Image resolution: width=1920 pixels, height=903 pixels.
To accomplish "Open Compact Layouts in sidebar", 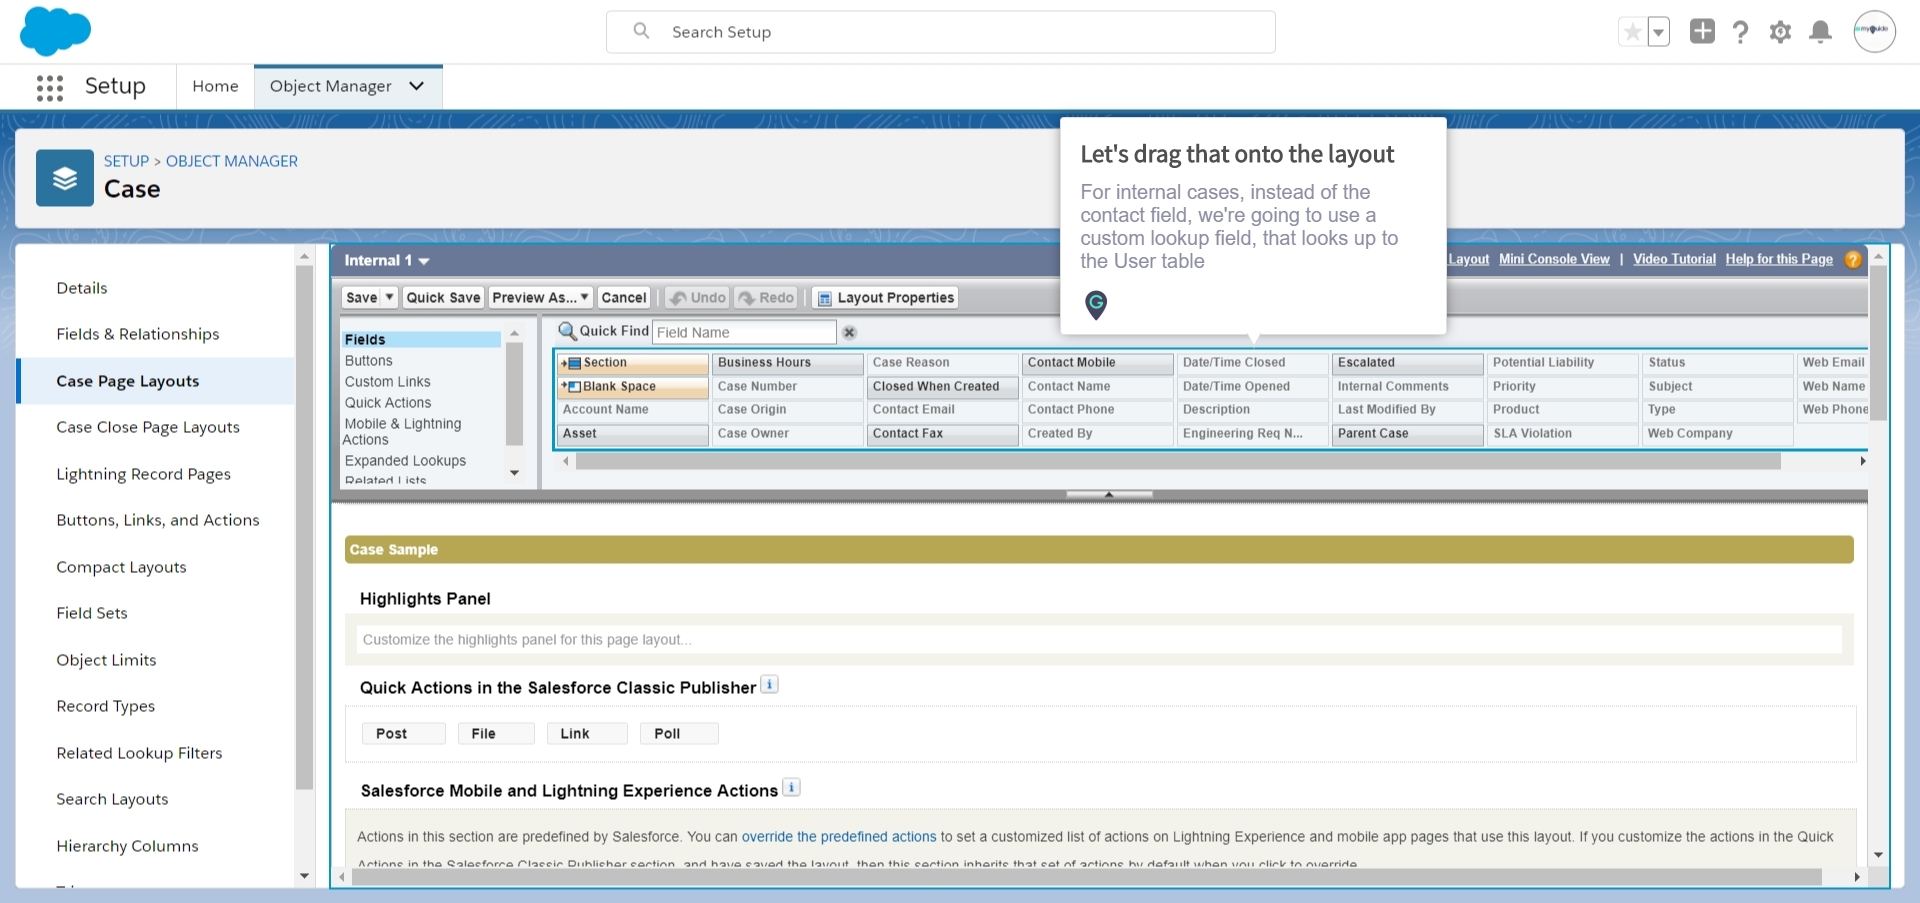I will [122, 567].
